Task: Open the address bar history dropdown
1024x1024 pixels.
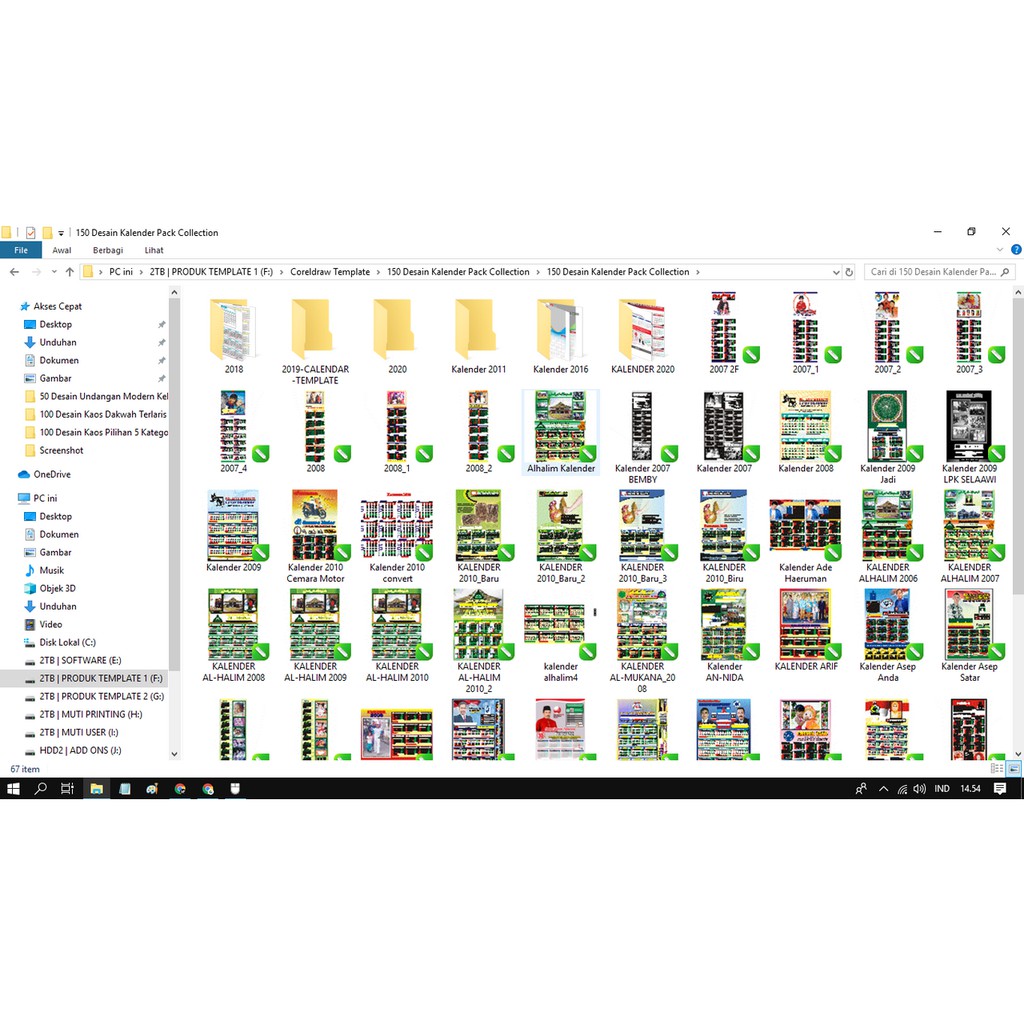Action: point(835,272)
